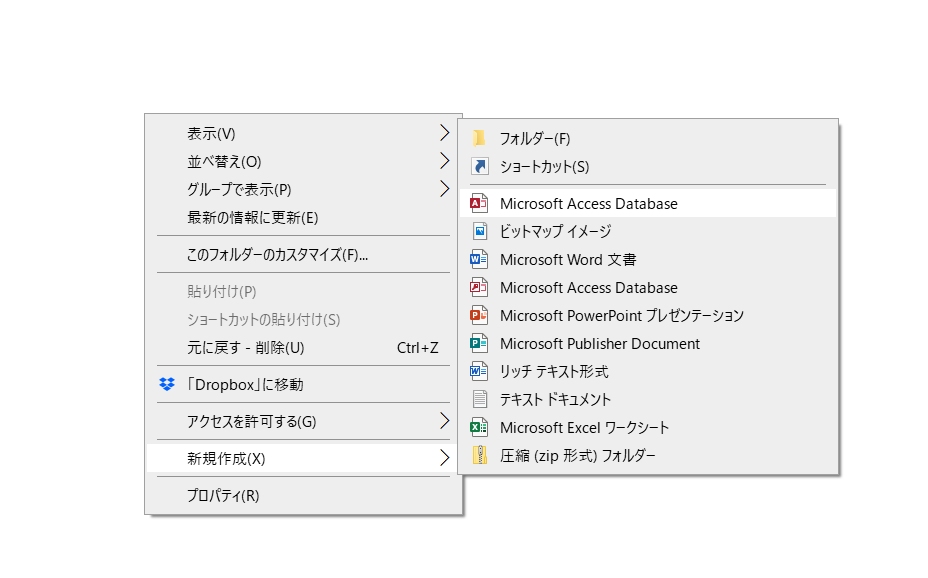Screen dimensions: 928x578
Task: Click the テキスト ドキュメント notepad icon
Action: point(479,399)
